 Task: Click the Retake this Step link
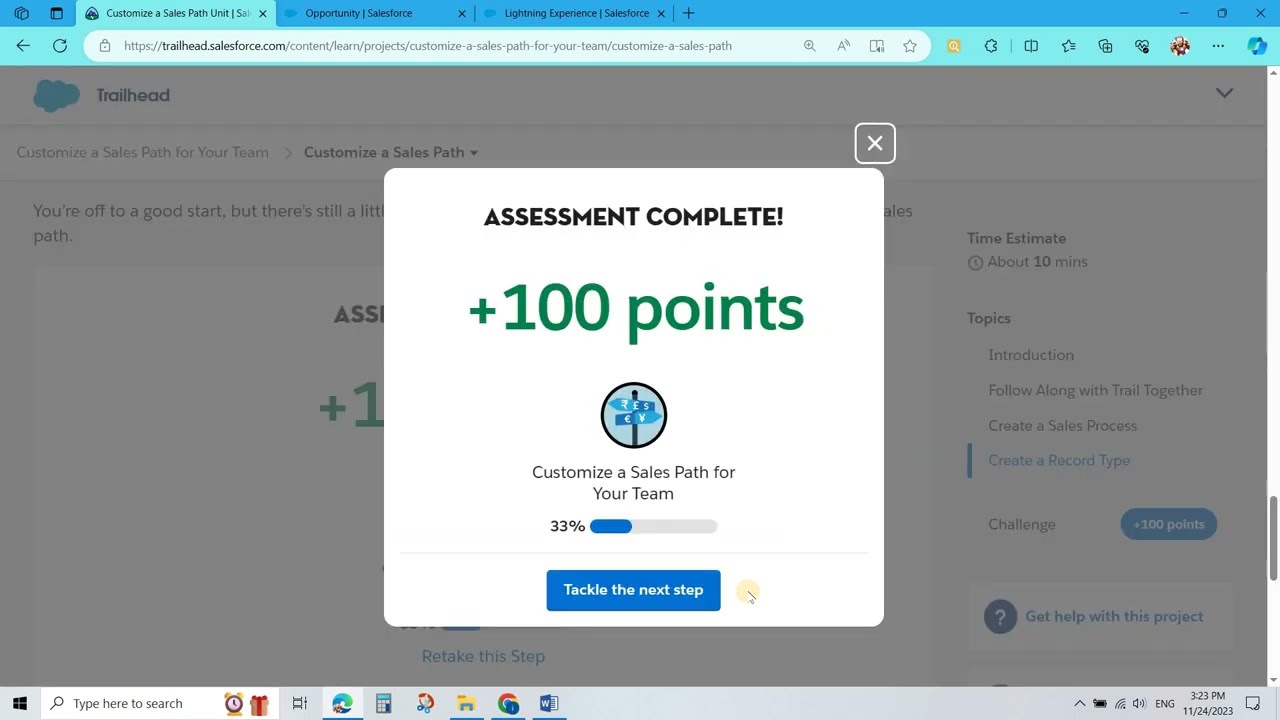point(483,656)
